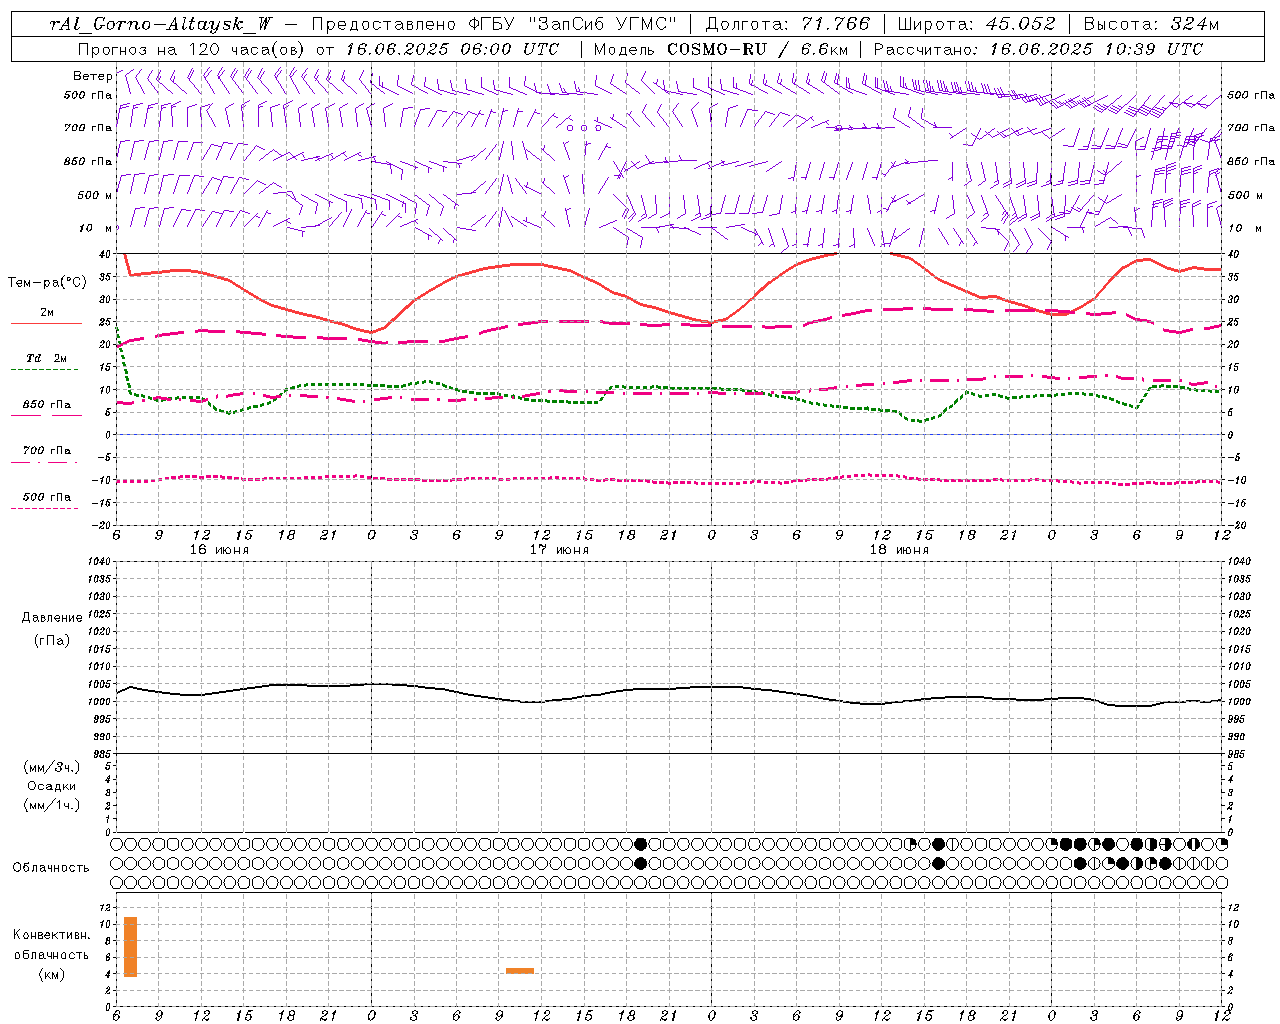Click the 500 гПа temperature legend label
This screenshot has height=1024, width=1280.
click(x=47, y=497)
